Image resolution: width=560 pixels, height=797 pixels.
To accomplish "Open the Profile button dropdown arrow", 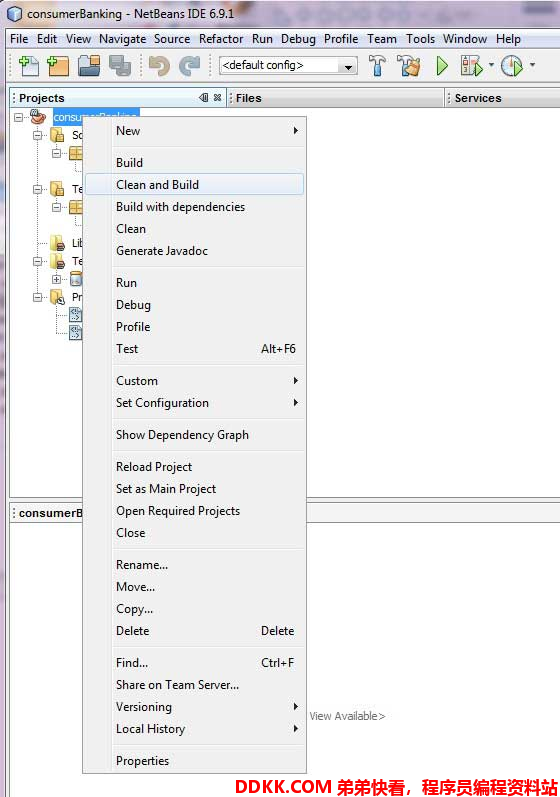I will (532, 65).
